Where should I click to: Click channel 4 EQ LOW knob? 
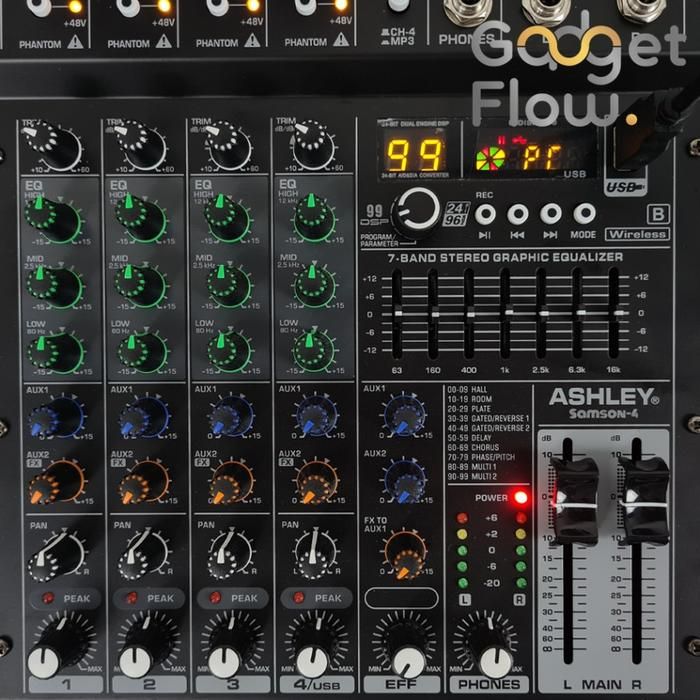pyautogui.click(x=314, y=349)
